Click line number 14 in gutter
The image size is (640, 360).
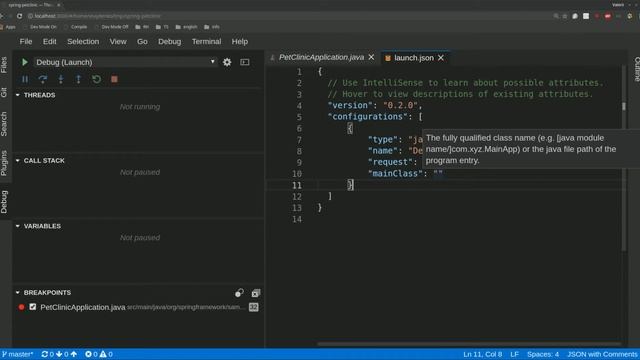pos(297,220)
